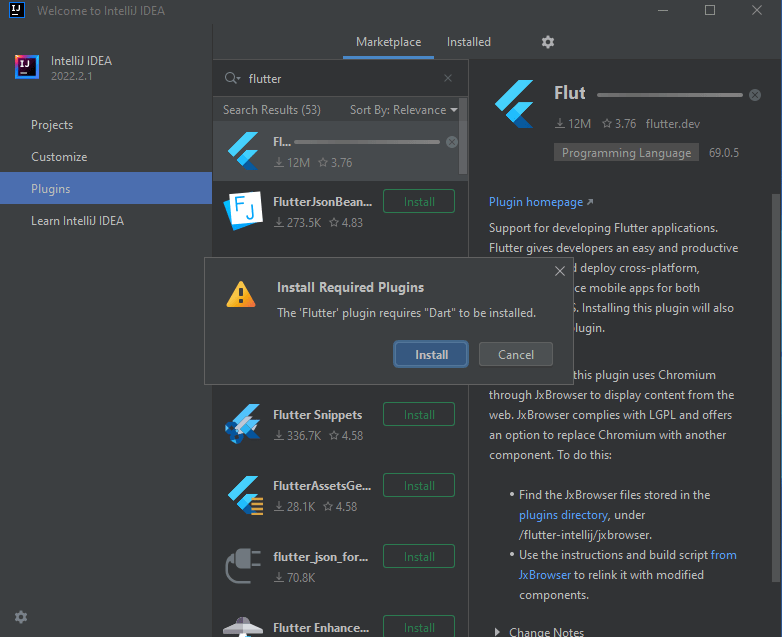Click the IntelliJ title bar app icon
Viewport: 782px width, 637px height.
point(17,10)
